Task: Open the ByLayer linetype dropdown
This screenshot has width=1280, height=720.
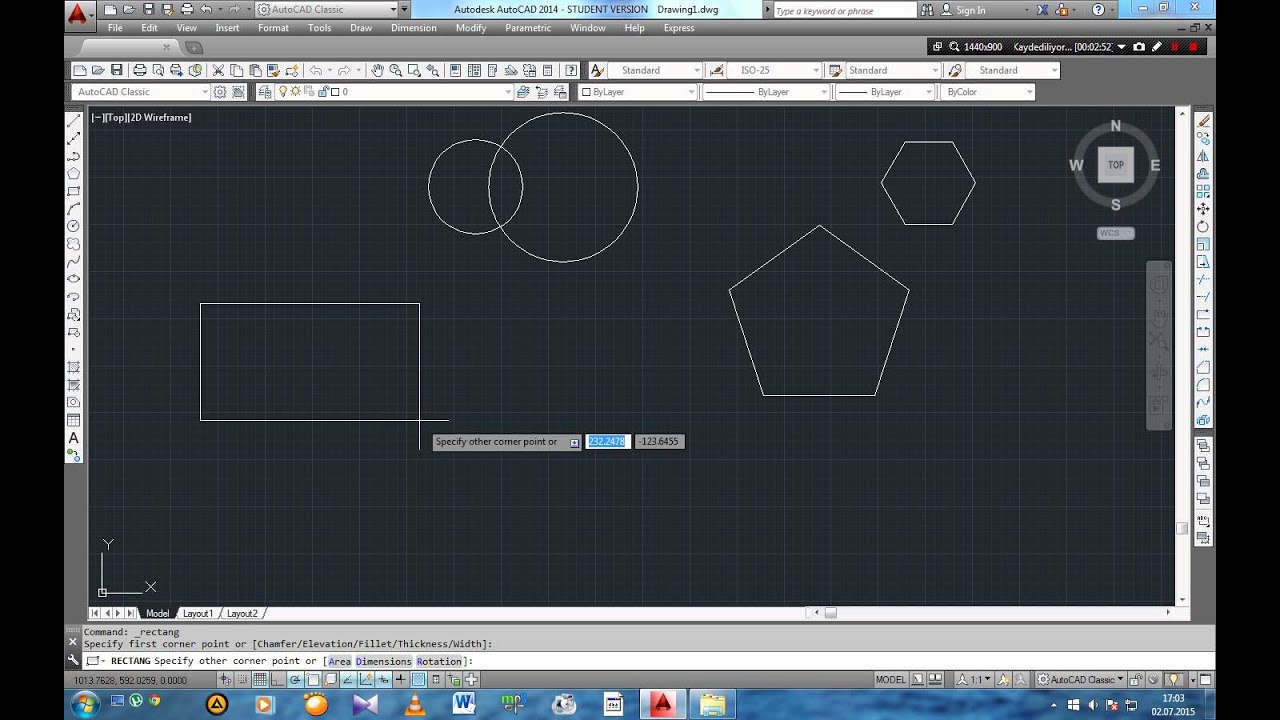Action: pyautogui.click(x=766, y=92)
